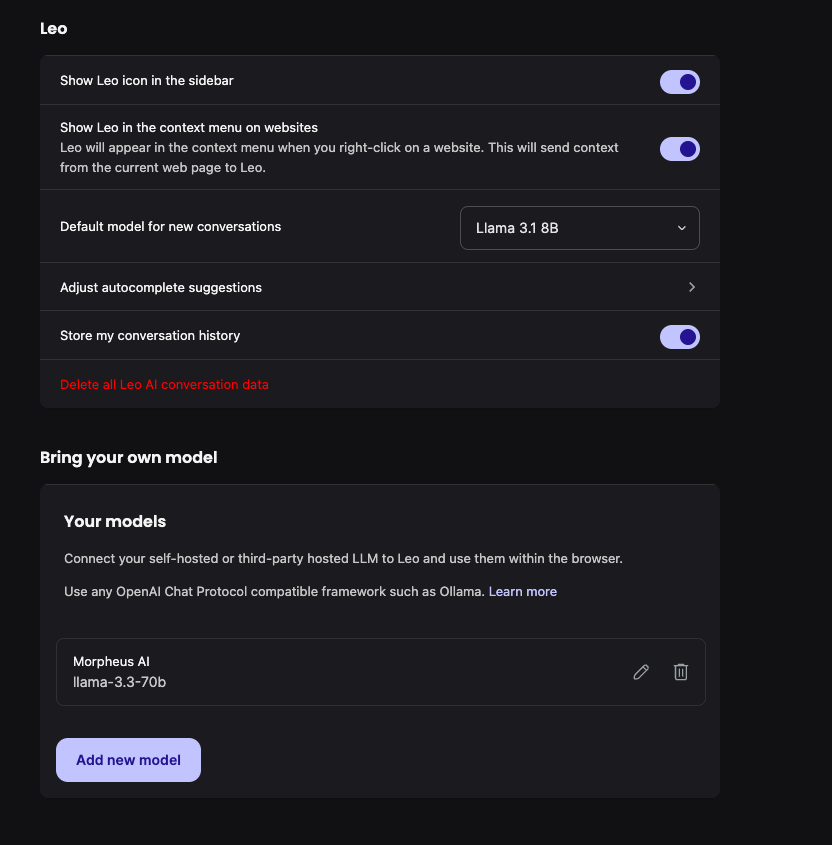Click Delete all Leo AI conversation data

point(164,384)
